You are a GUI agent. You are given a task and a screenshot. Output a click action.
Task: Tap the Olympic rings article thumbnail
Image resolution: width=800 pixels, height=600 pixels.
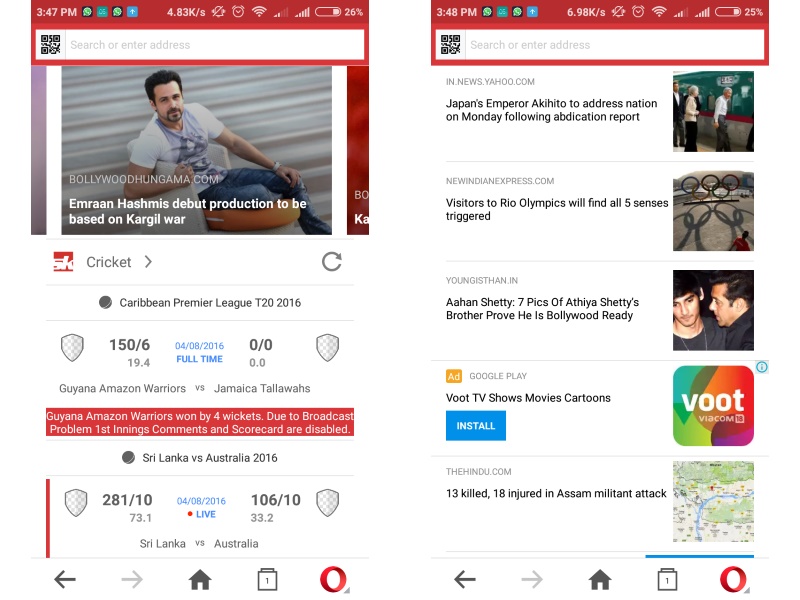point(713,211)
